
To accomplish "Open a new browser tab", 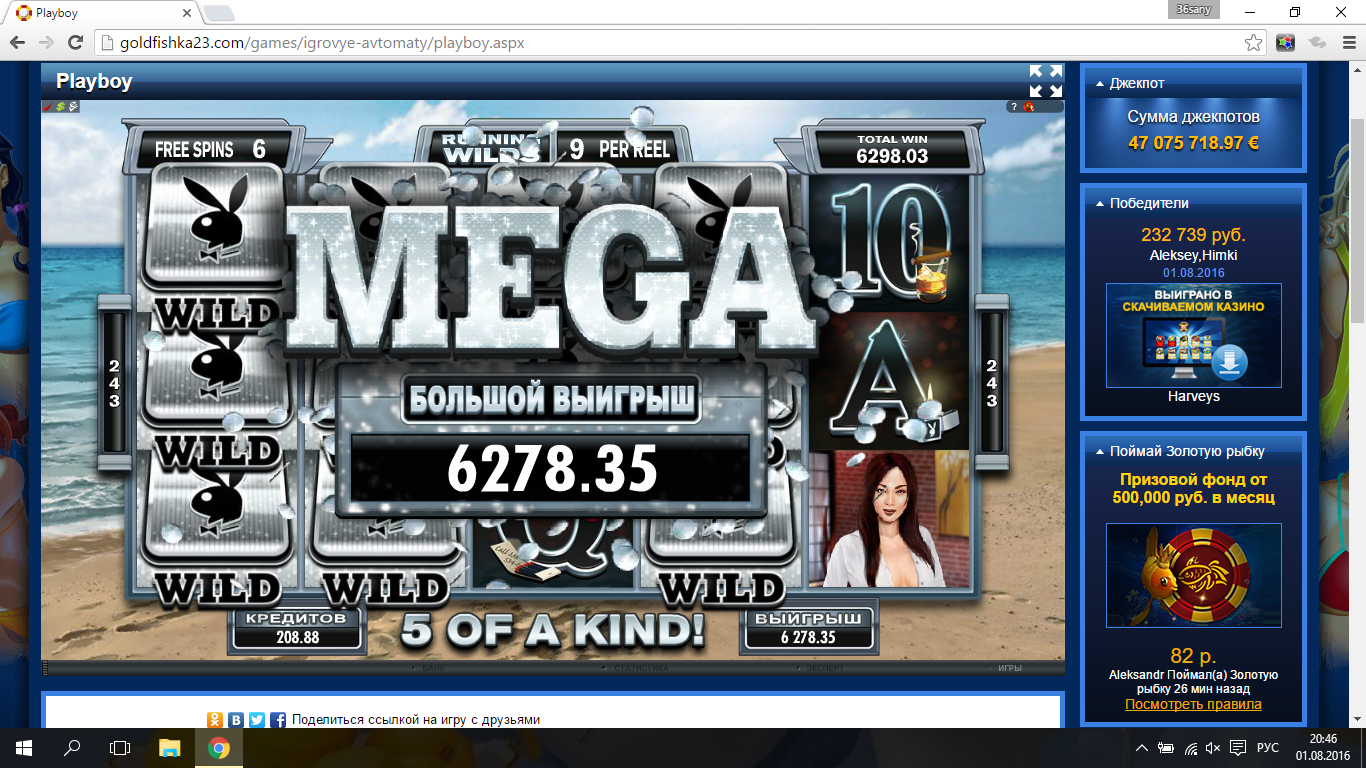I will 219,14.
